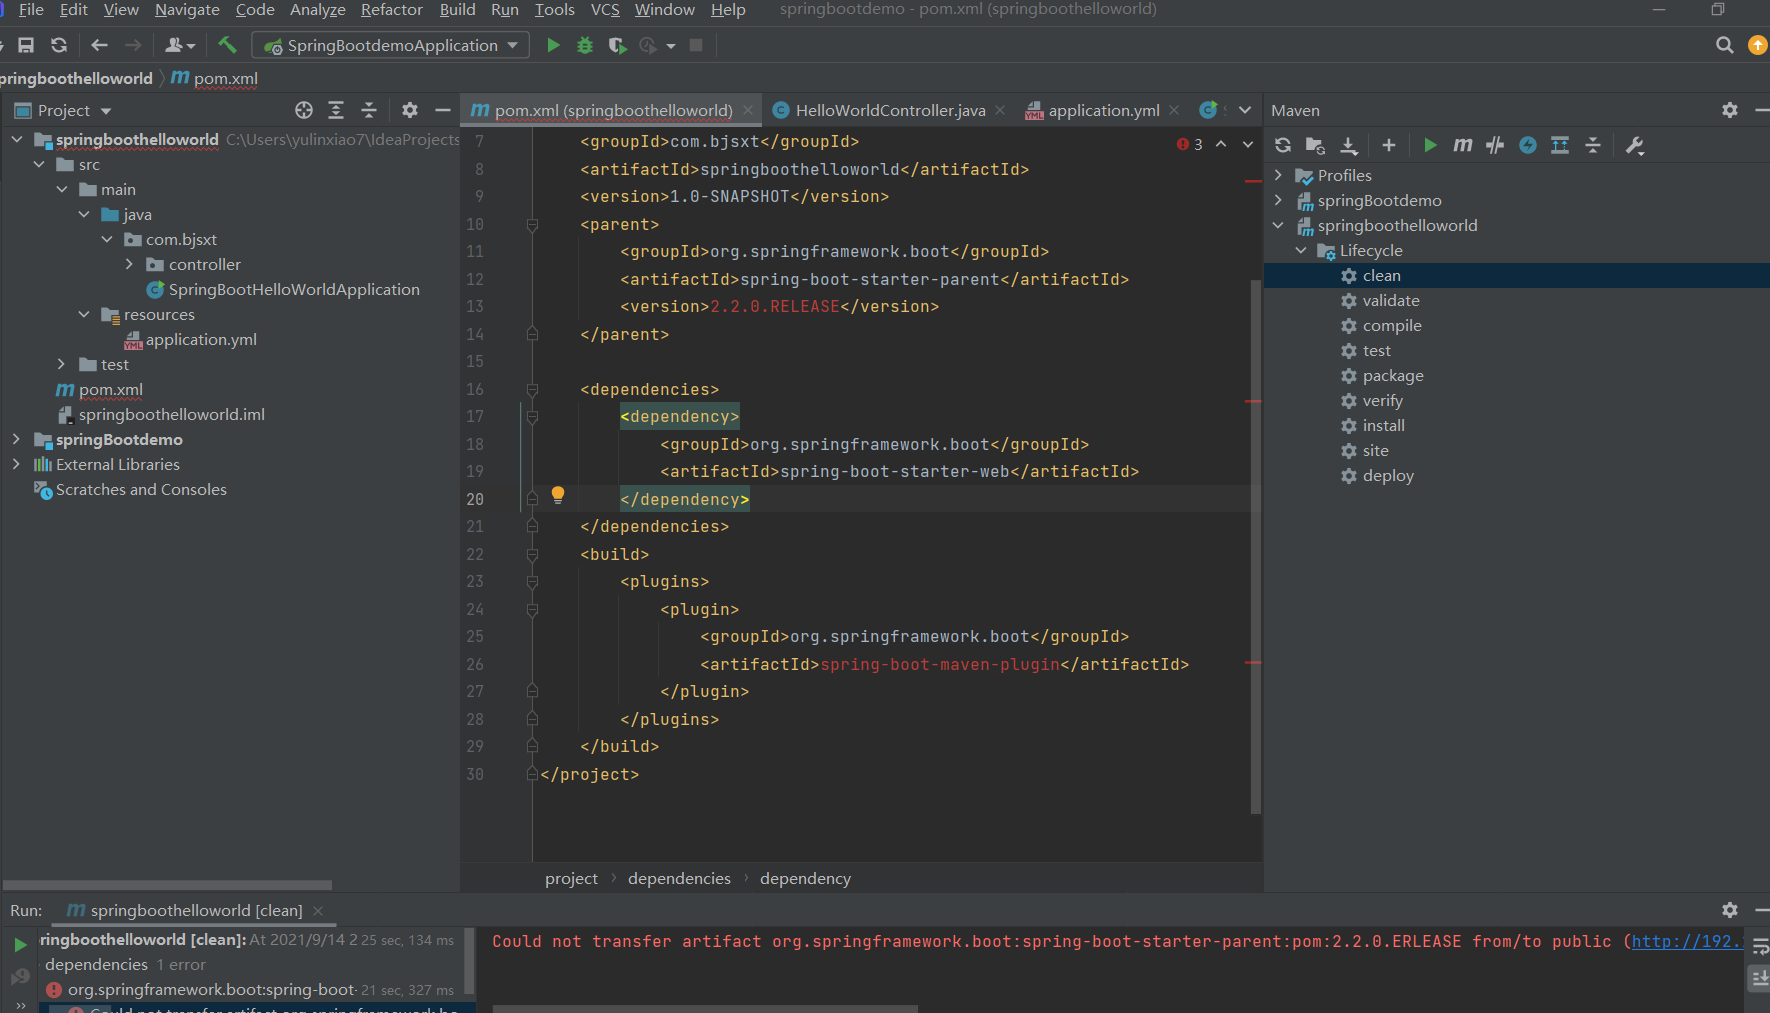This screenshot has height=1013, width=1770.
Task: Click the Synchronize/reload toolbar icon
Action: (x=59, y=45)
